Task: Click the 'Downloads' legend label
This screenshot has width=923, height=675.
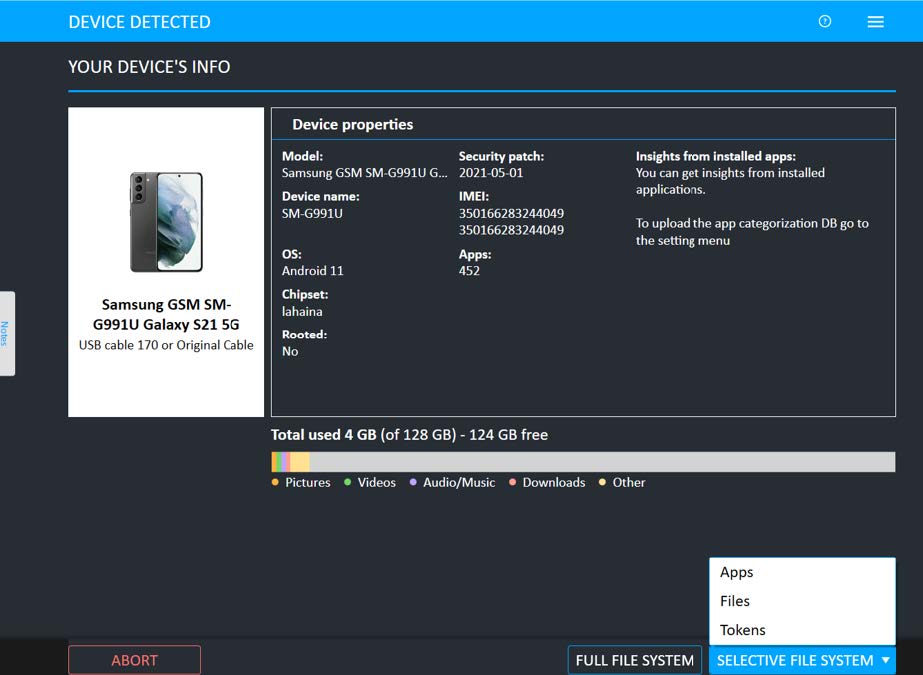Action: point(554,482)
